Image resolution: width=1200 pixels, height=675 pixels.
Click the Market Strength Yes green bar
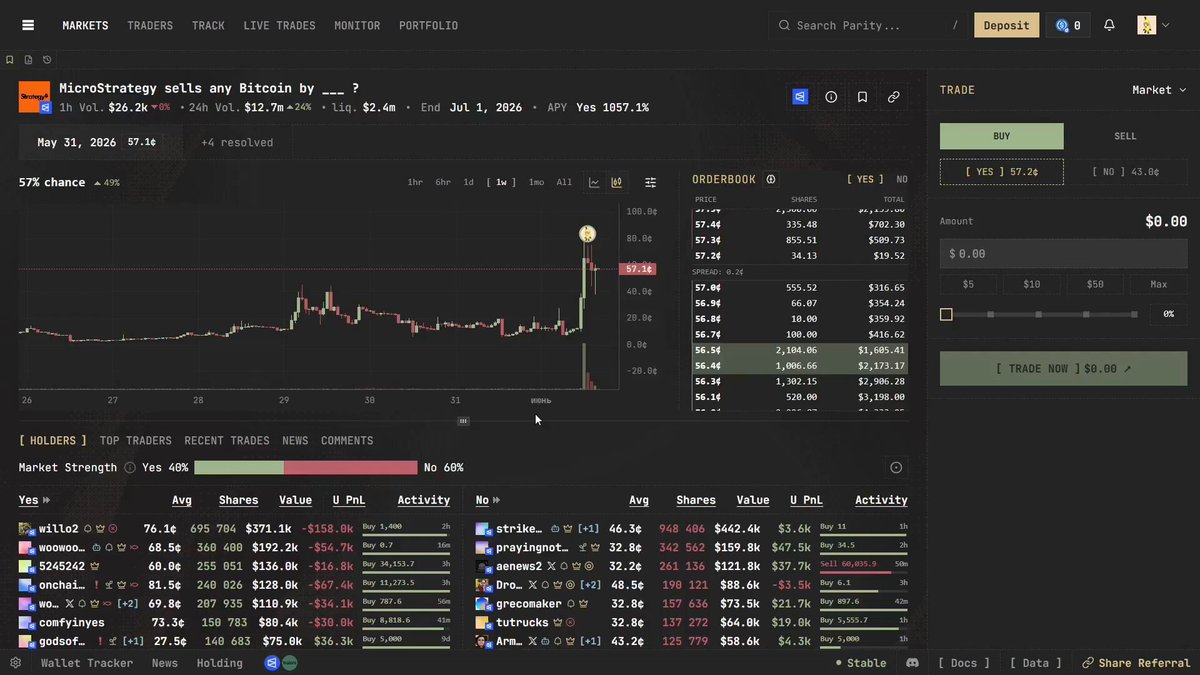[x=239, y=467]
